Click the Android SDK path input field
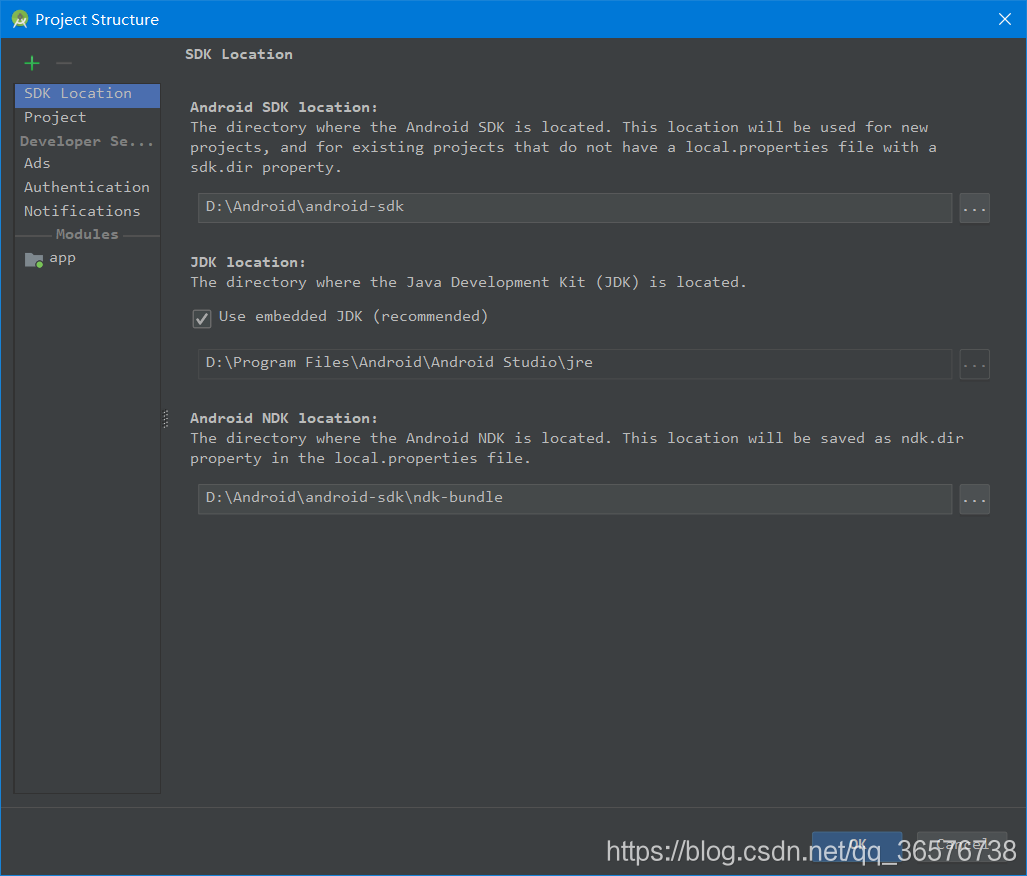1027x876 pixels. click(x=574, y=208)
